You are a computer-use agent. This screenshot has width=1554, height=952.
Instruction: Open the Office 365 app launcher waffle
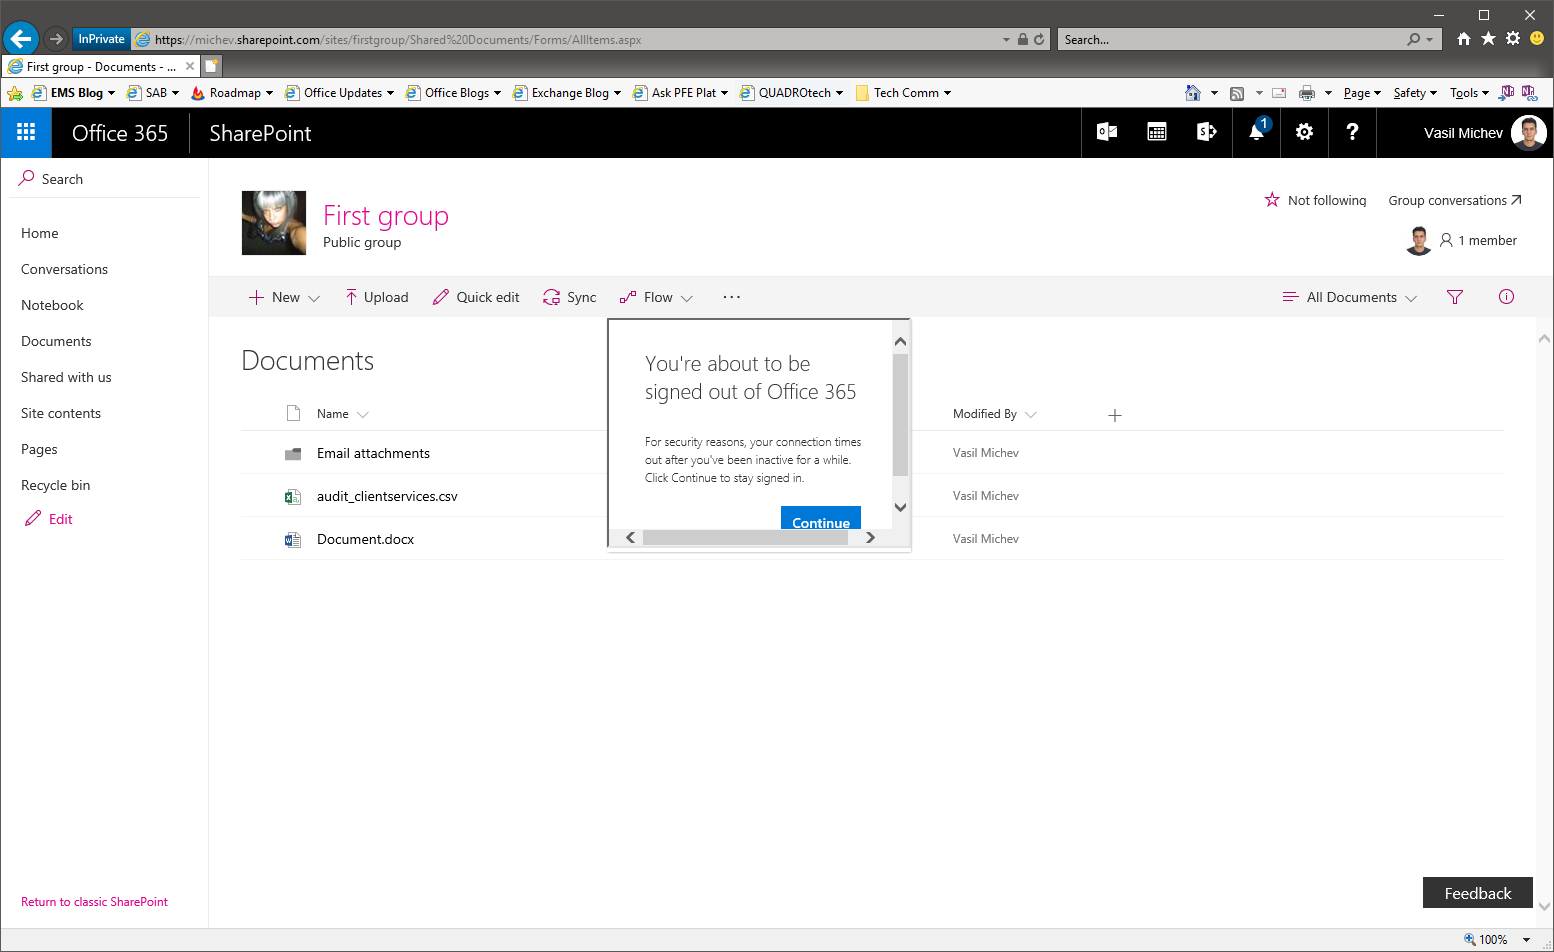coord(26,132)
